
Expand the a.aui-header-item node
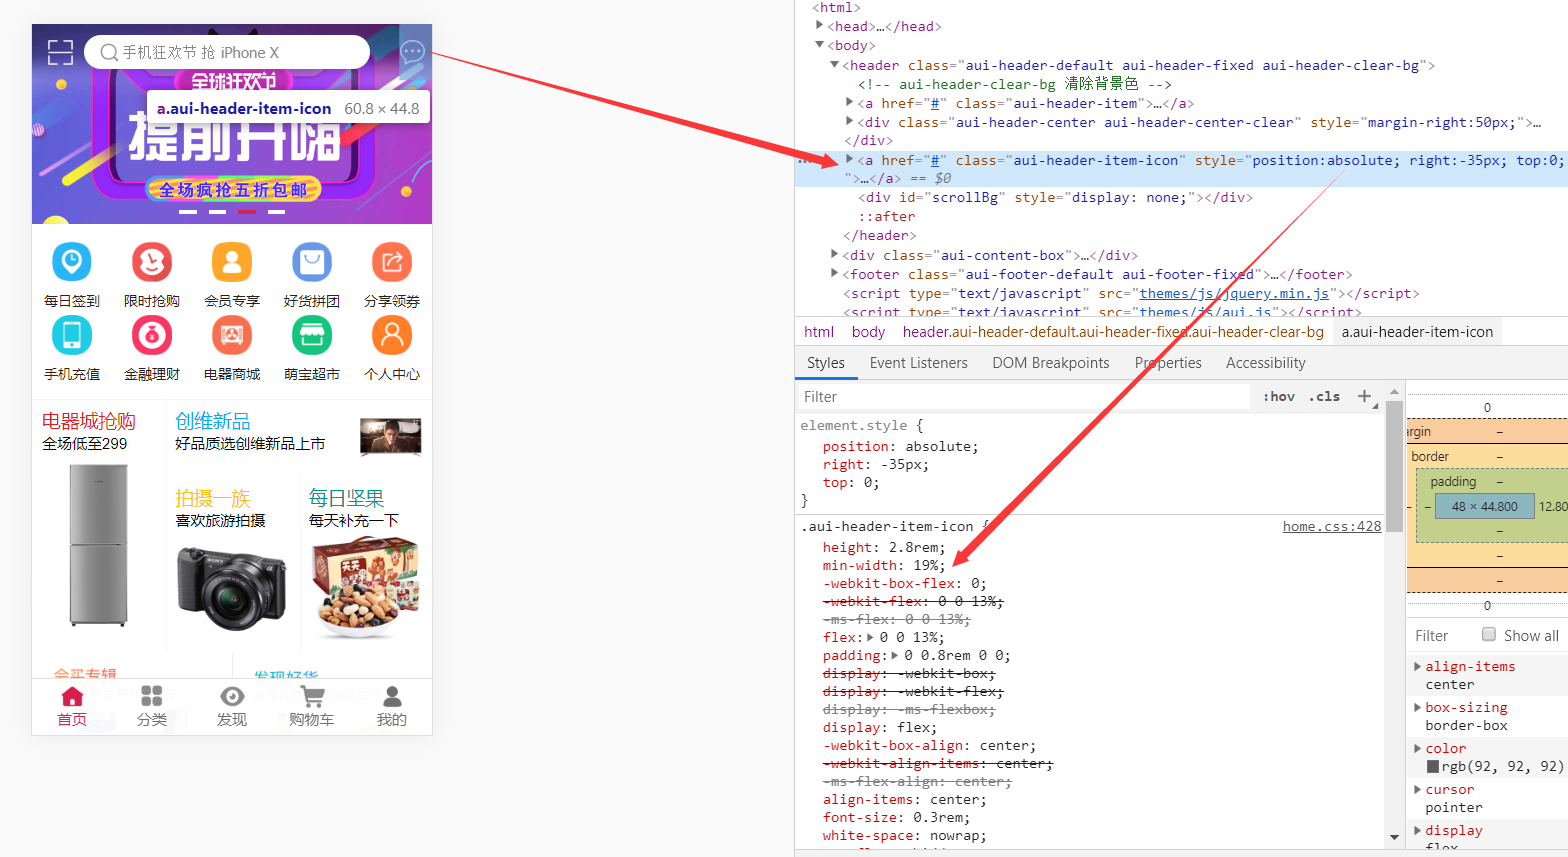pos(850,102)
